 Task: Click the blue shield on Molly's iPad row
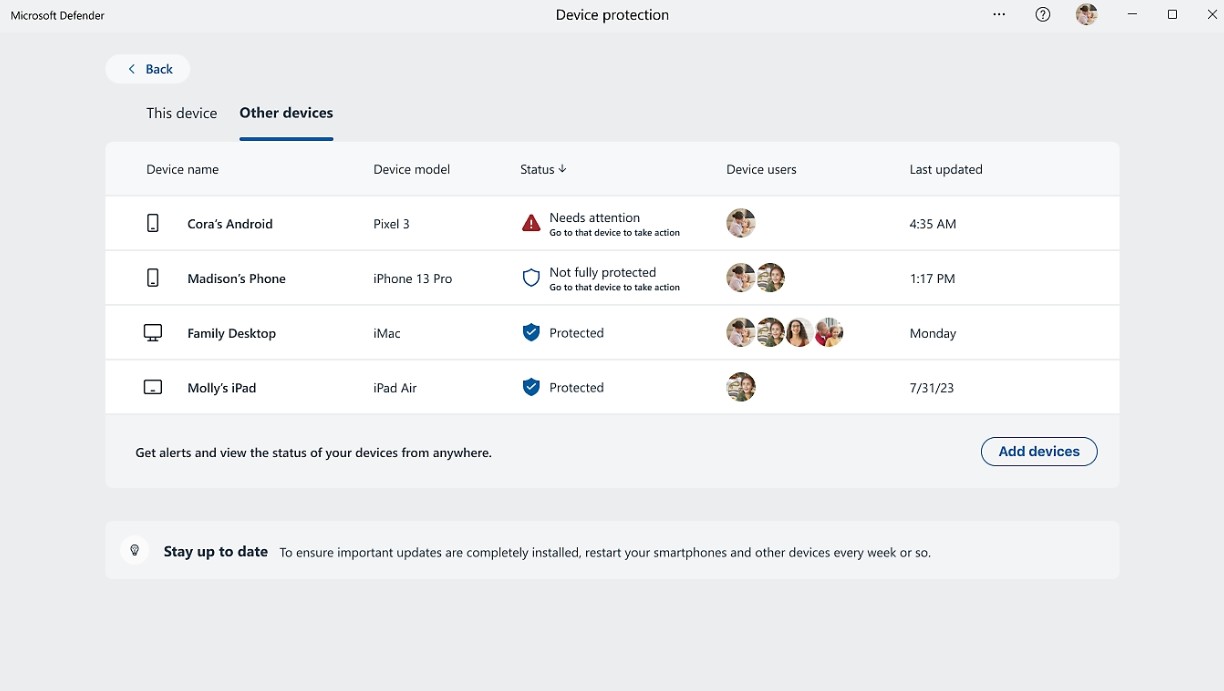click(x=531, y=387)
